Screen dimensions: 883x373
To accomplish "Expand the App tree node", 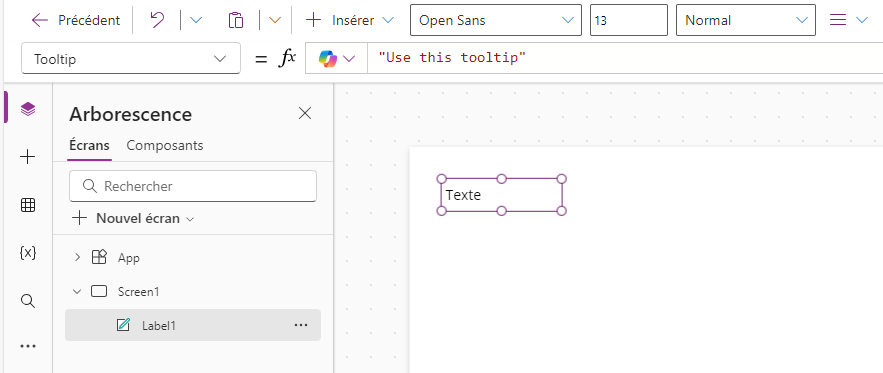I will [78, 257].
